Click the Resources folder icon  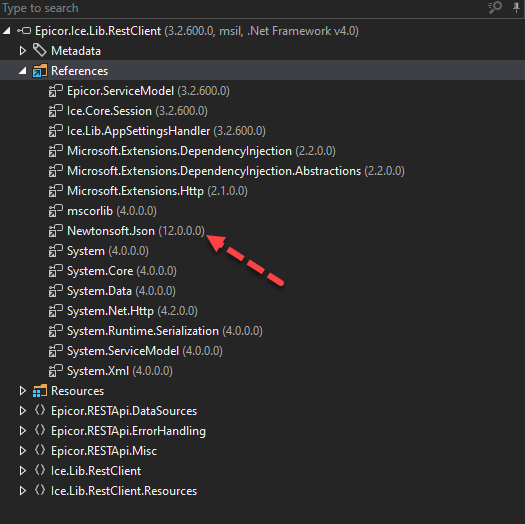40,391
